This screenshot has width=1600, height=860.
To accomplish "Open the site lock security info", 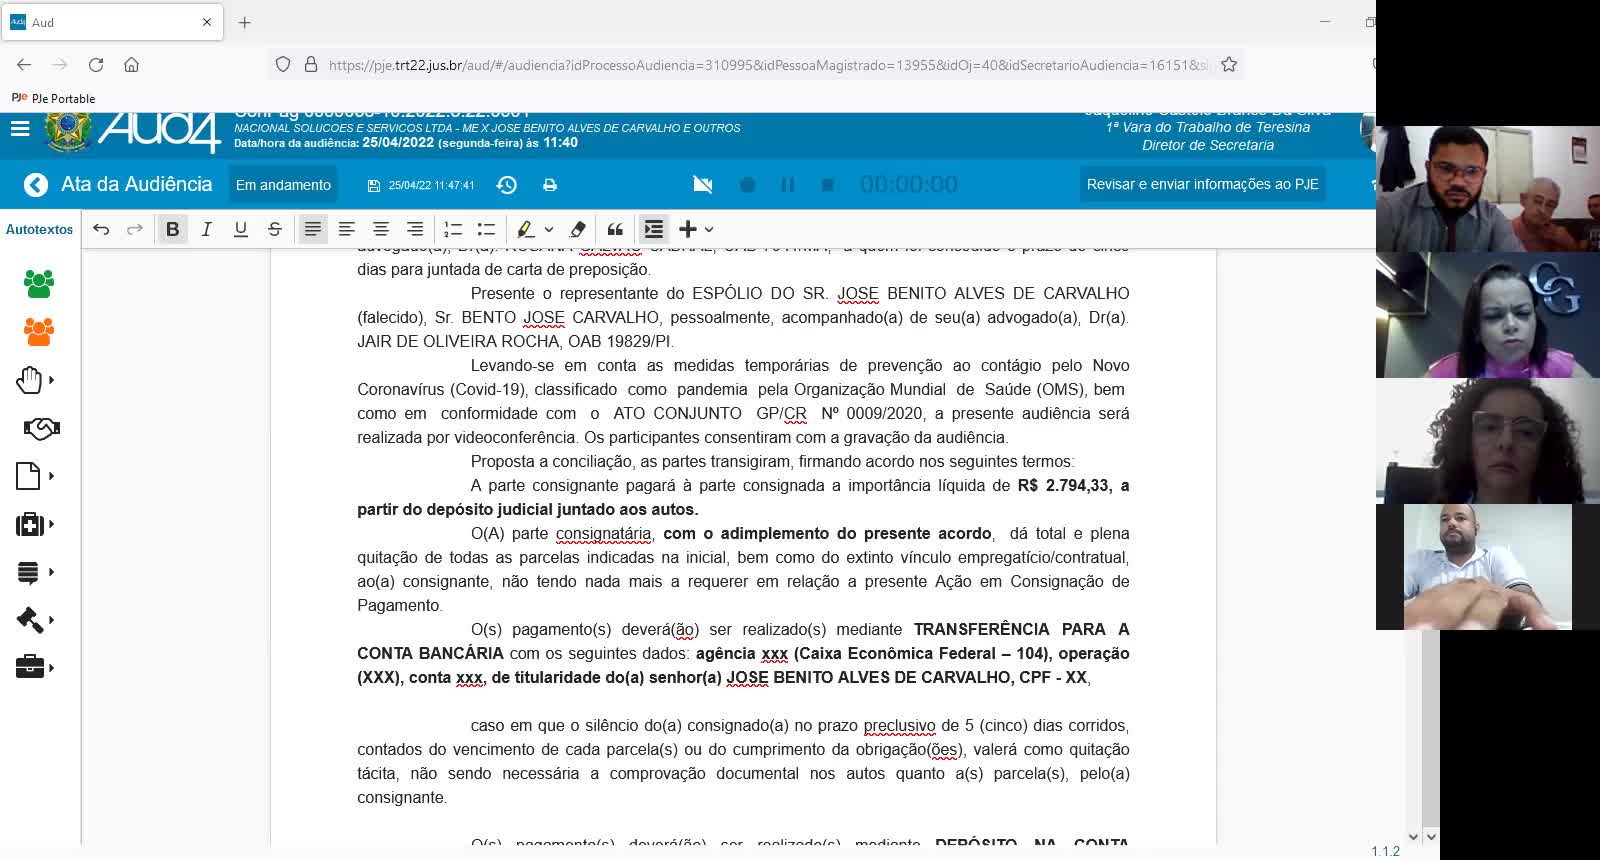I will point(311,65).
